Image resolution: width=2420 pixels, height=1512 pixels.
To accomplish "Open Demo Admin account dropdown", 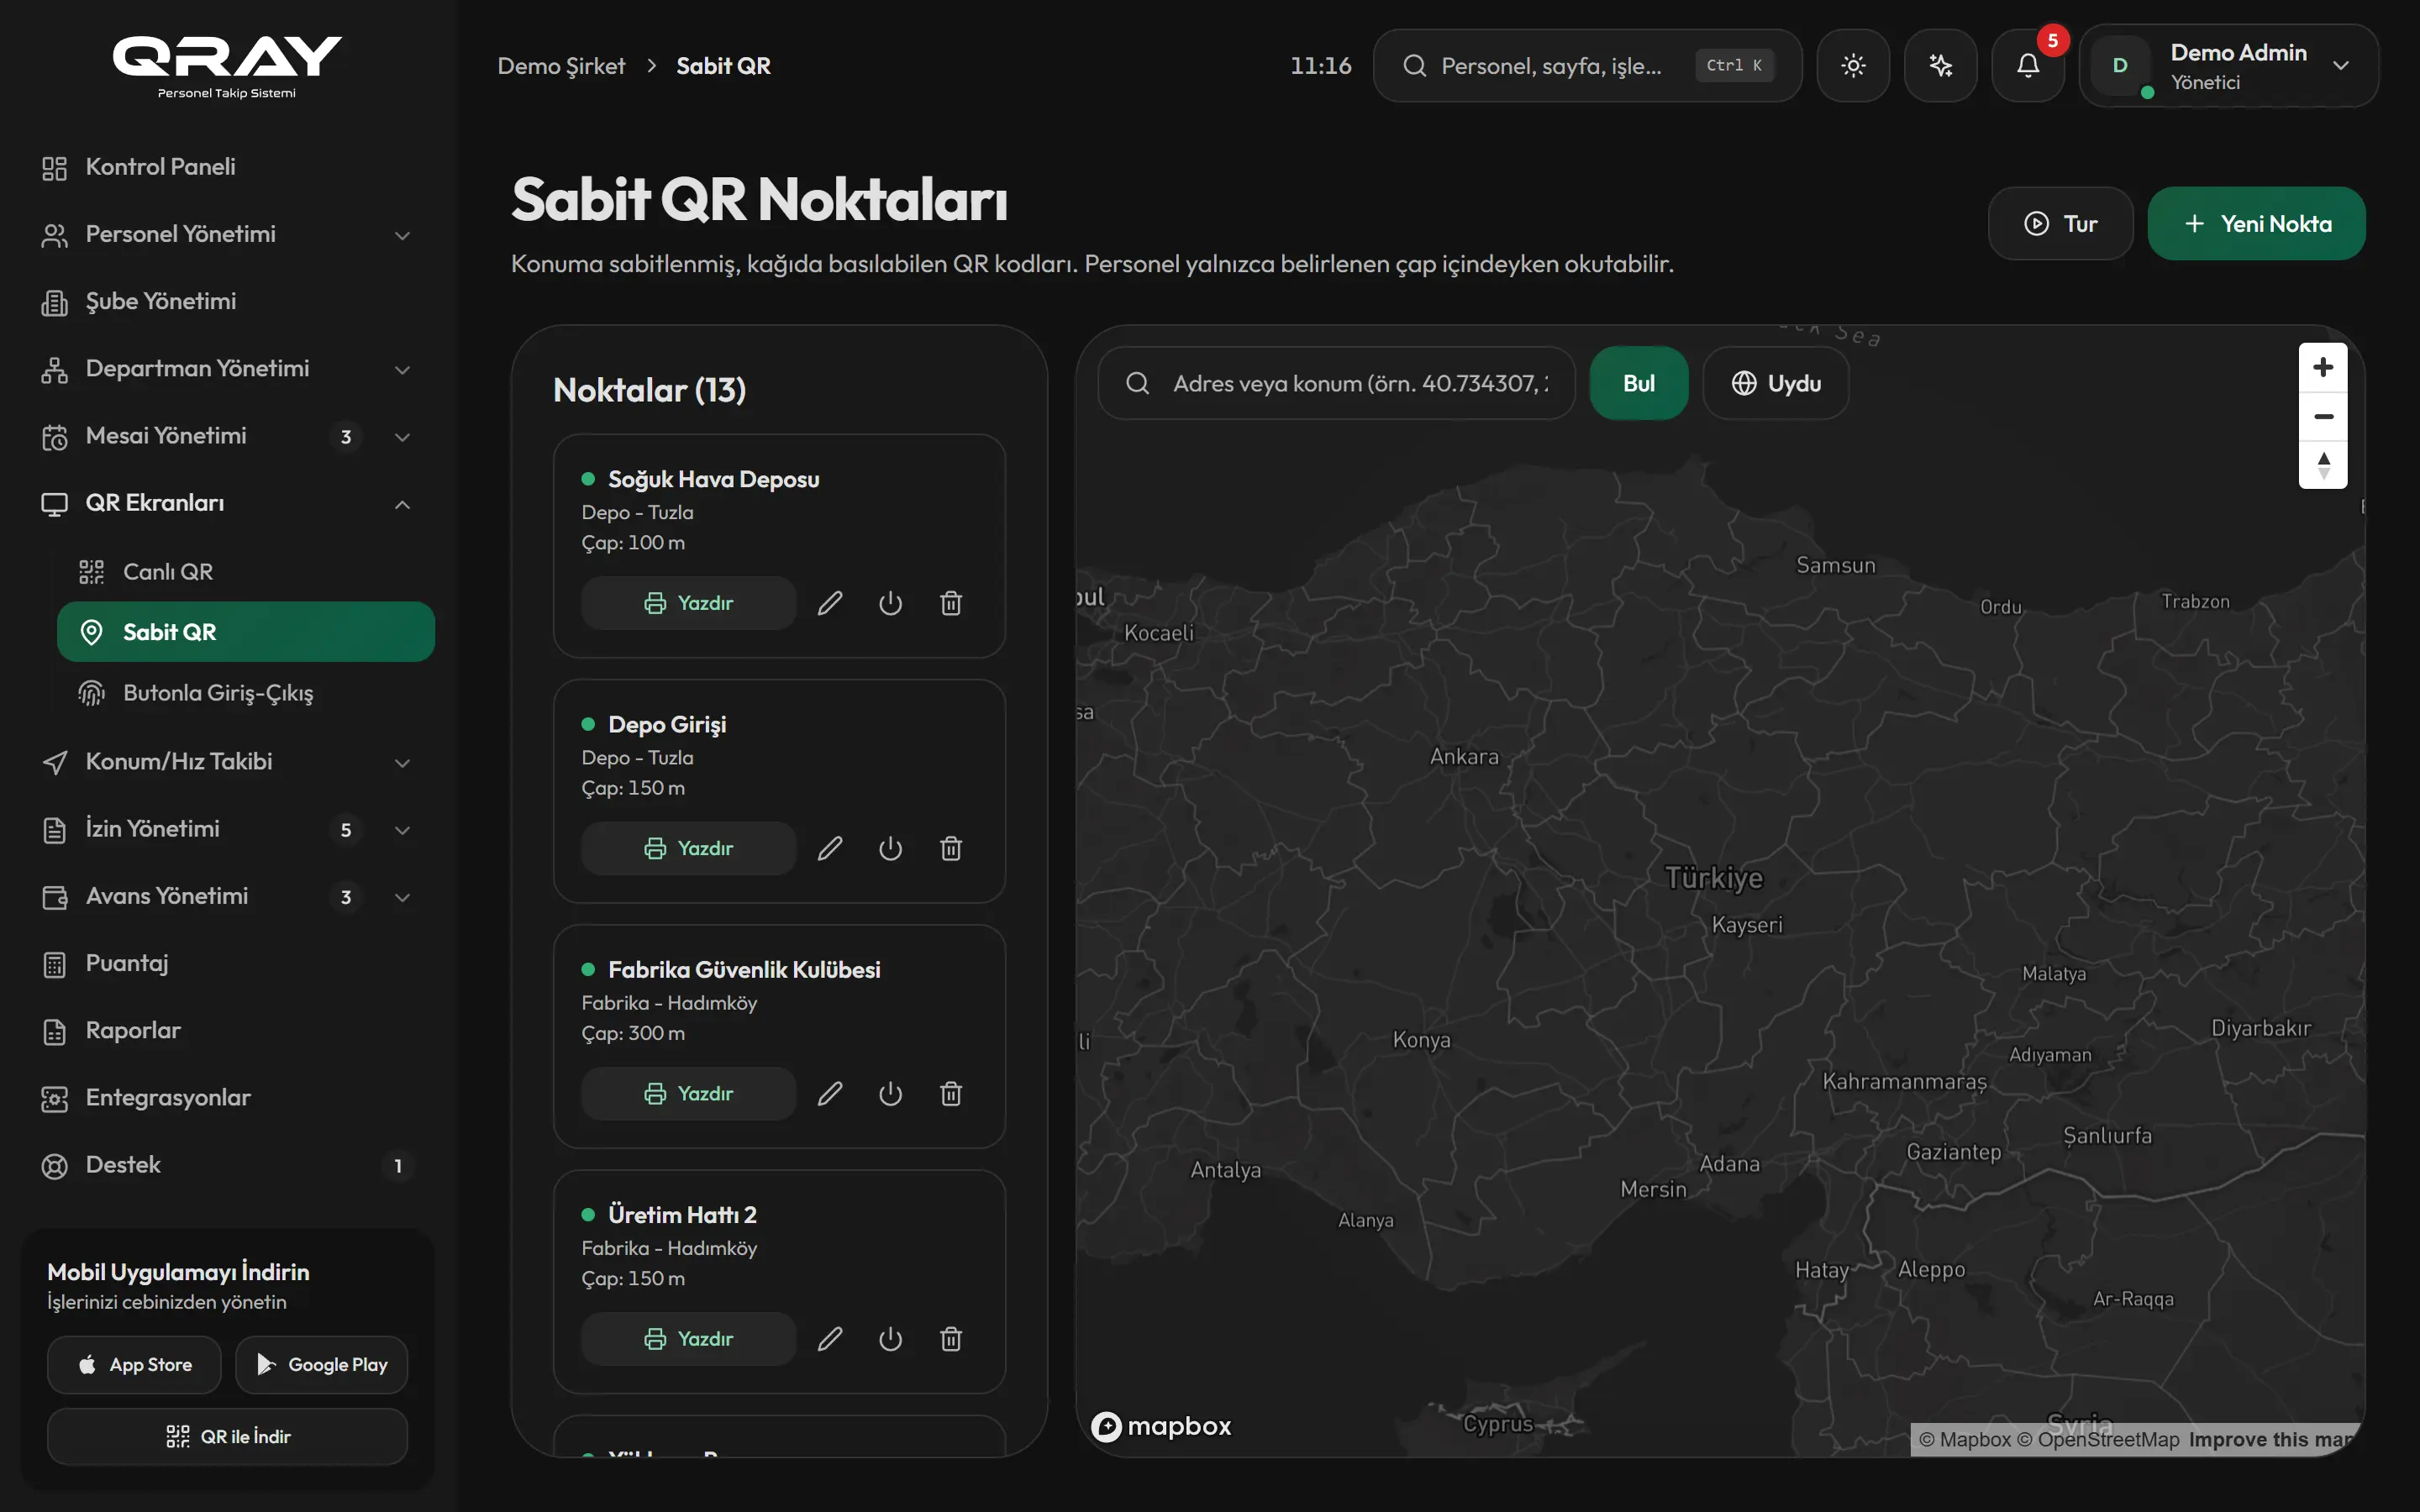I will click(2229, 66).
